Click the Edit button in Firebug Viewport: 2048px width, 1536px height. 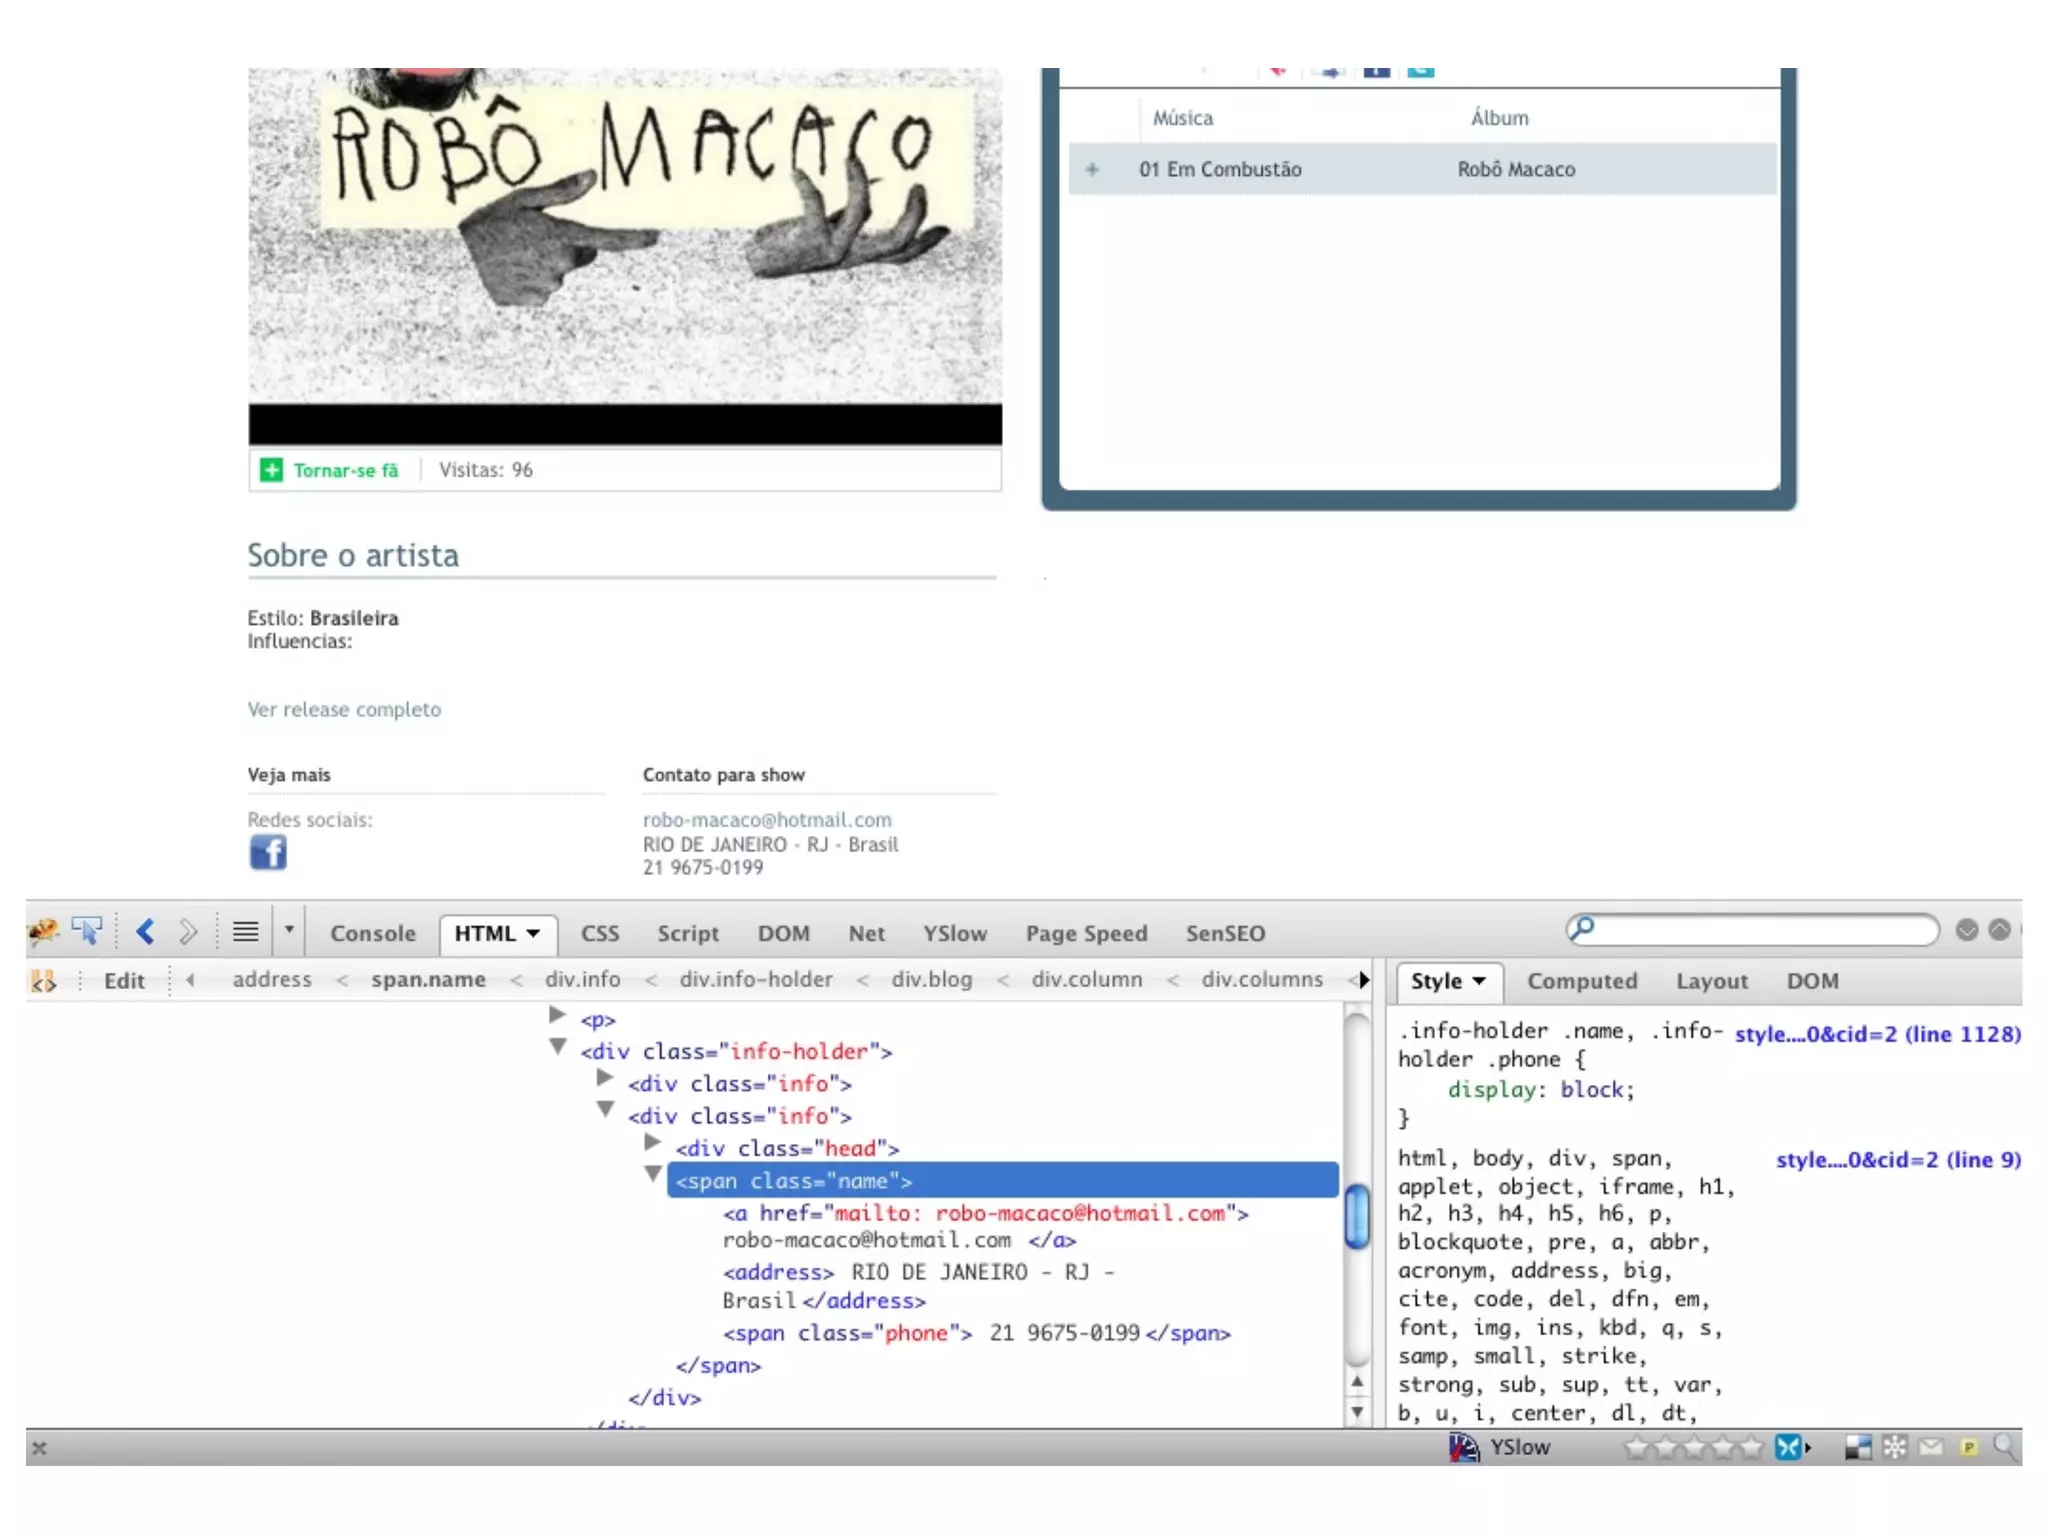click(x=124, y=981)
